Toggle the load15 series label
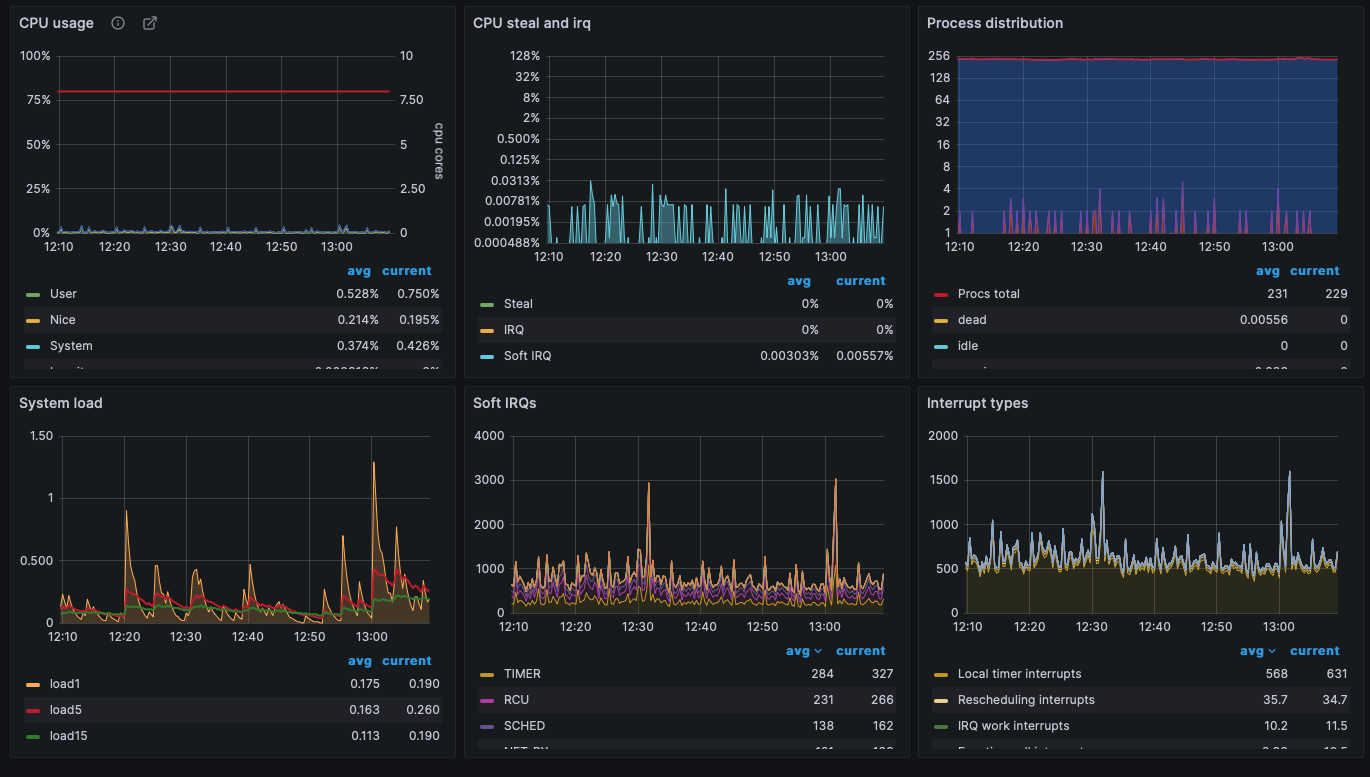The width and height of the screenshot is (1370, 777). (x=69, y=736)
